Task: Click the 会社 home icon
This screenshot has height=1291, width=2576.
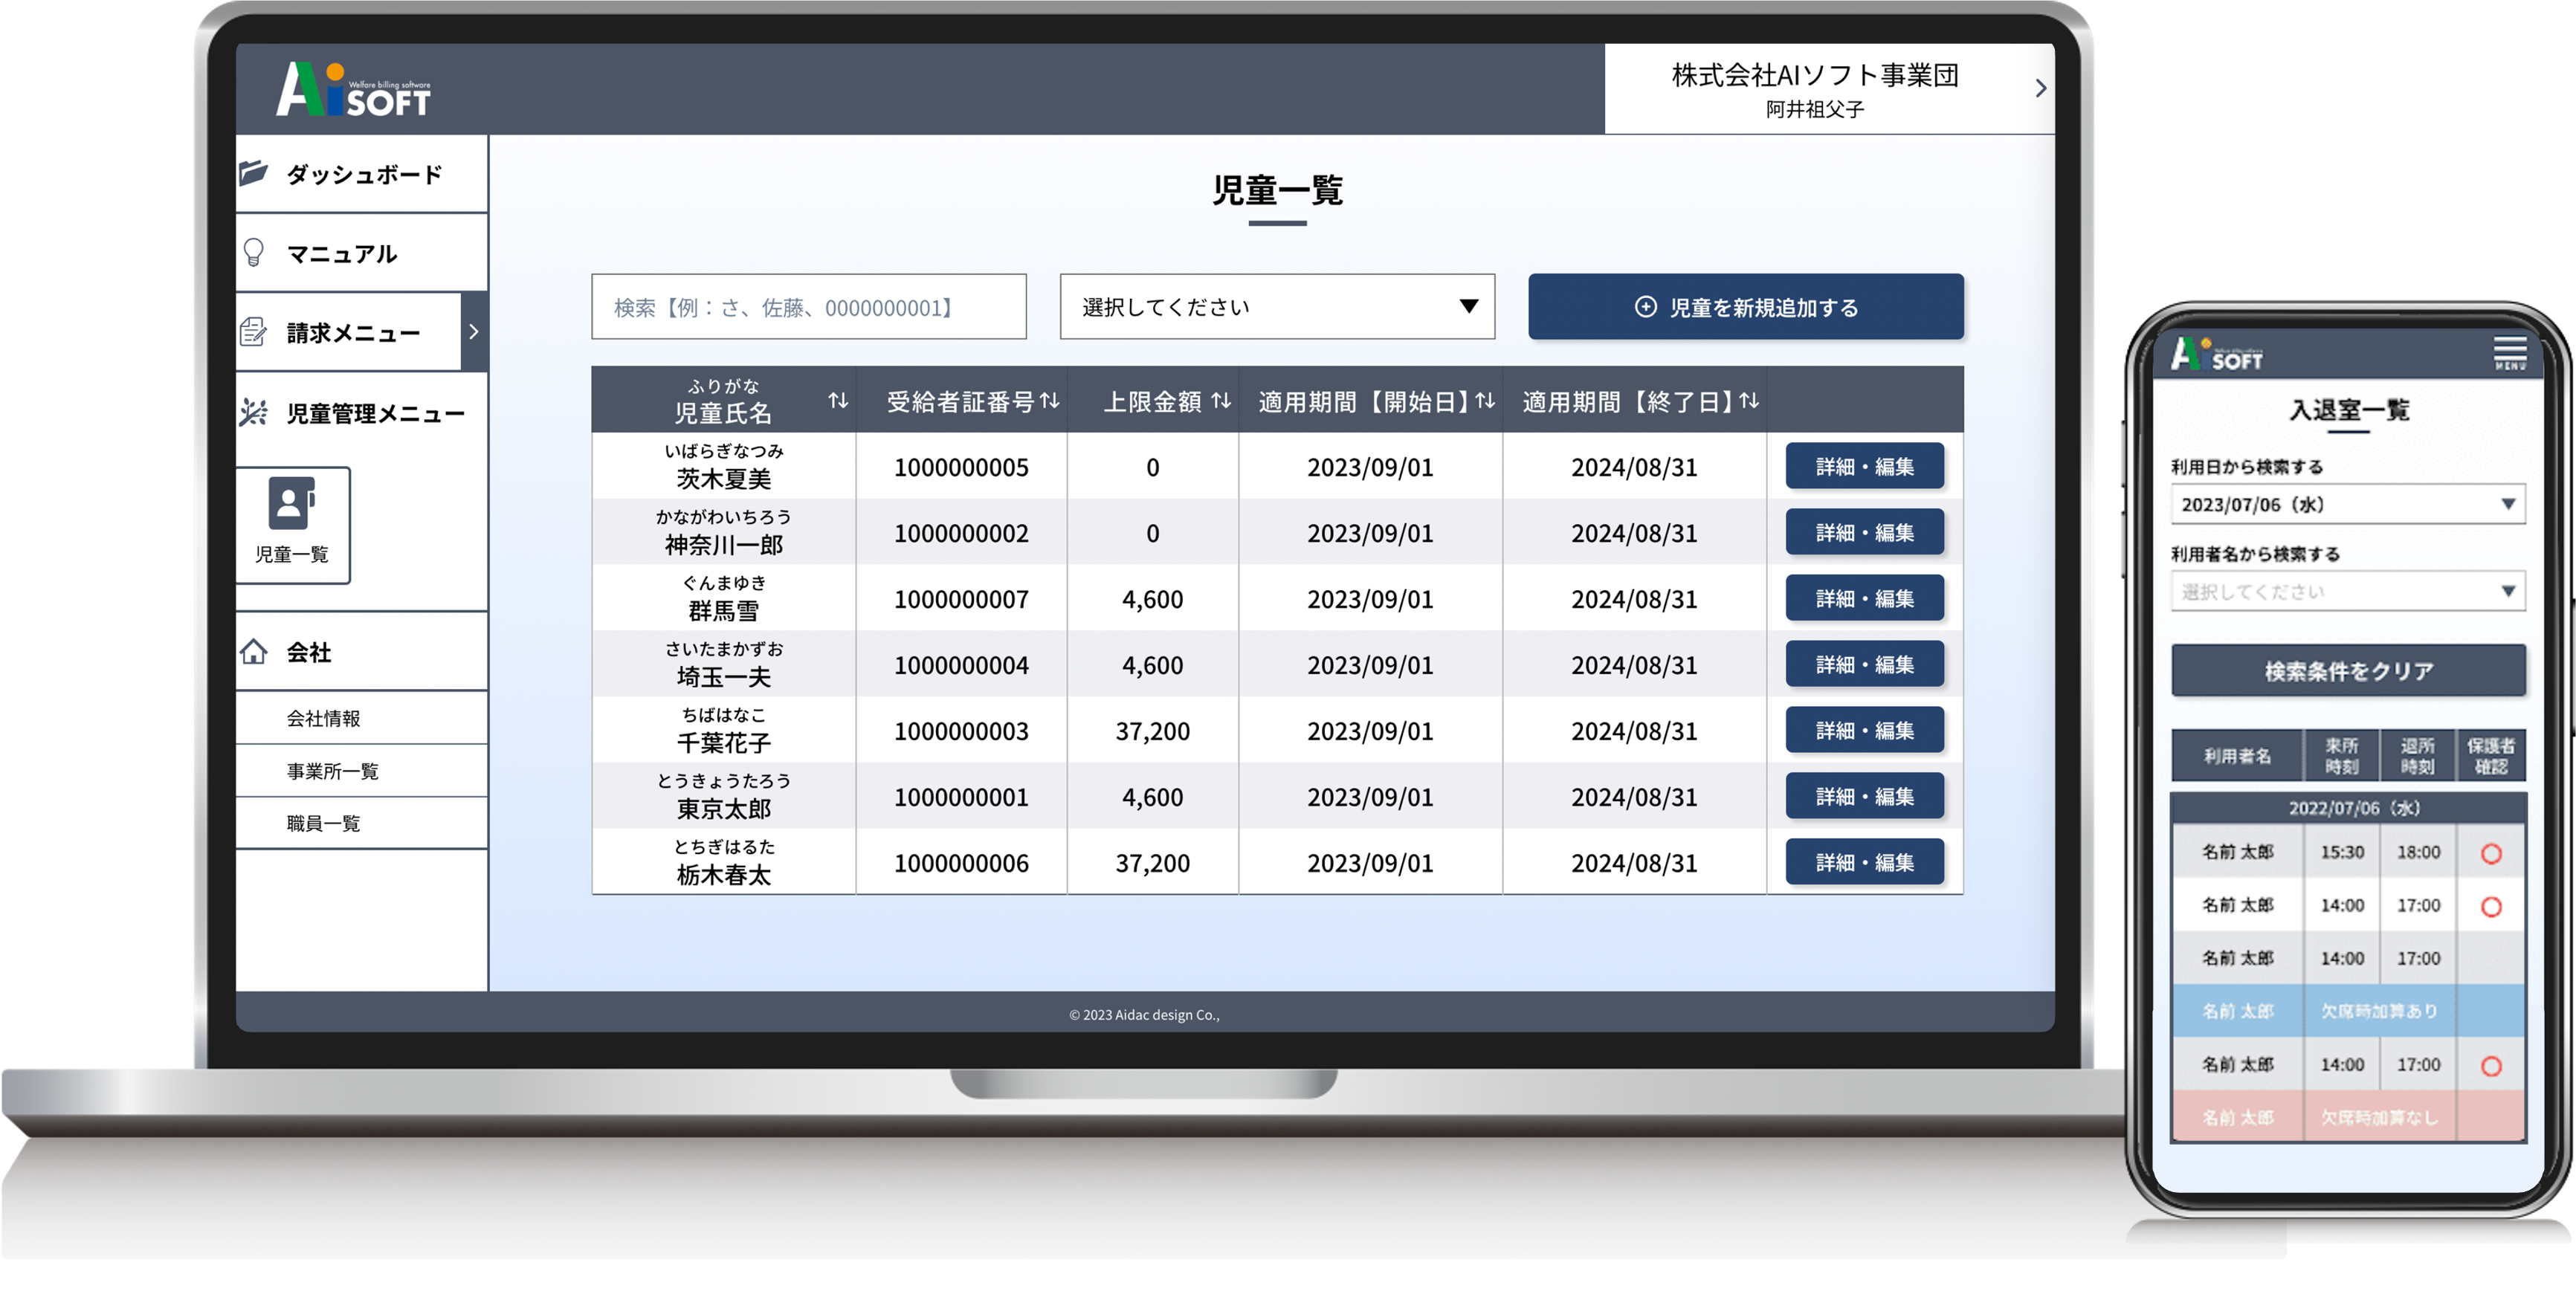Action: coord(253,652)
